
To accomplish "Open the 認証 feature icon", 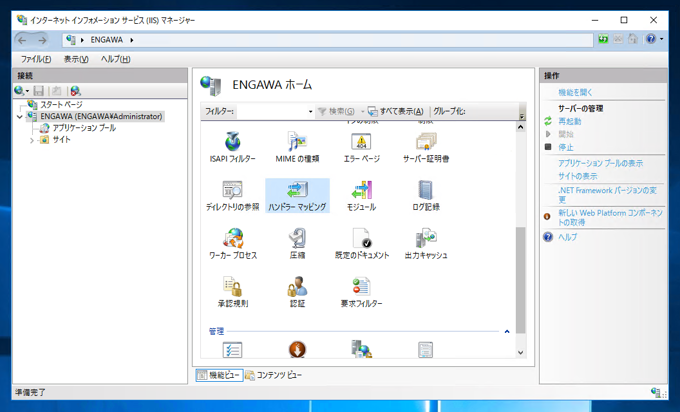I will tap(297, 292).
